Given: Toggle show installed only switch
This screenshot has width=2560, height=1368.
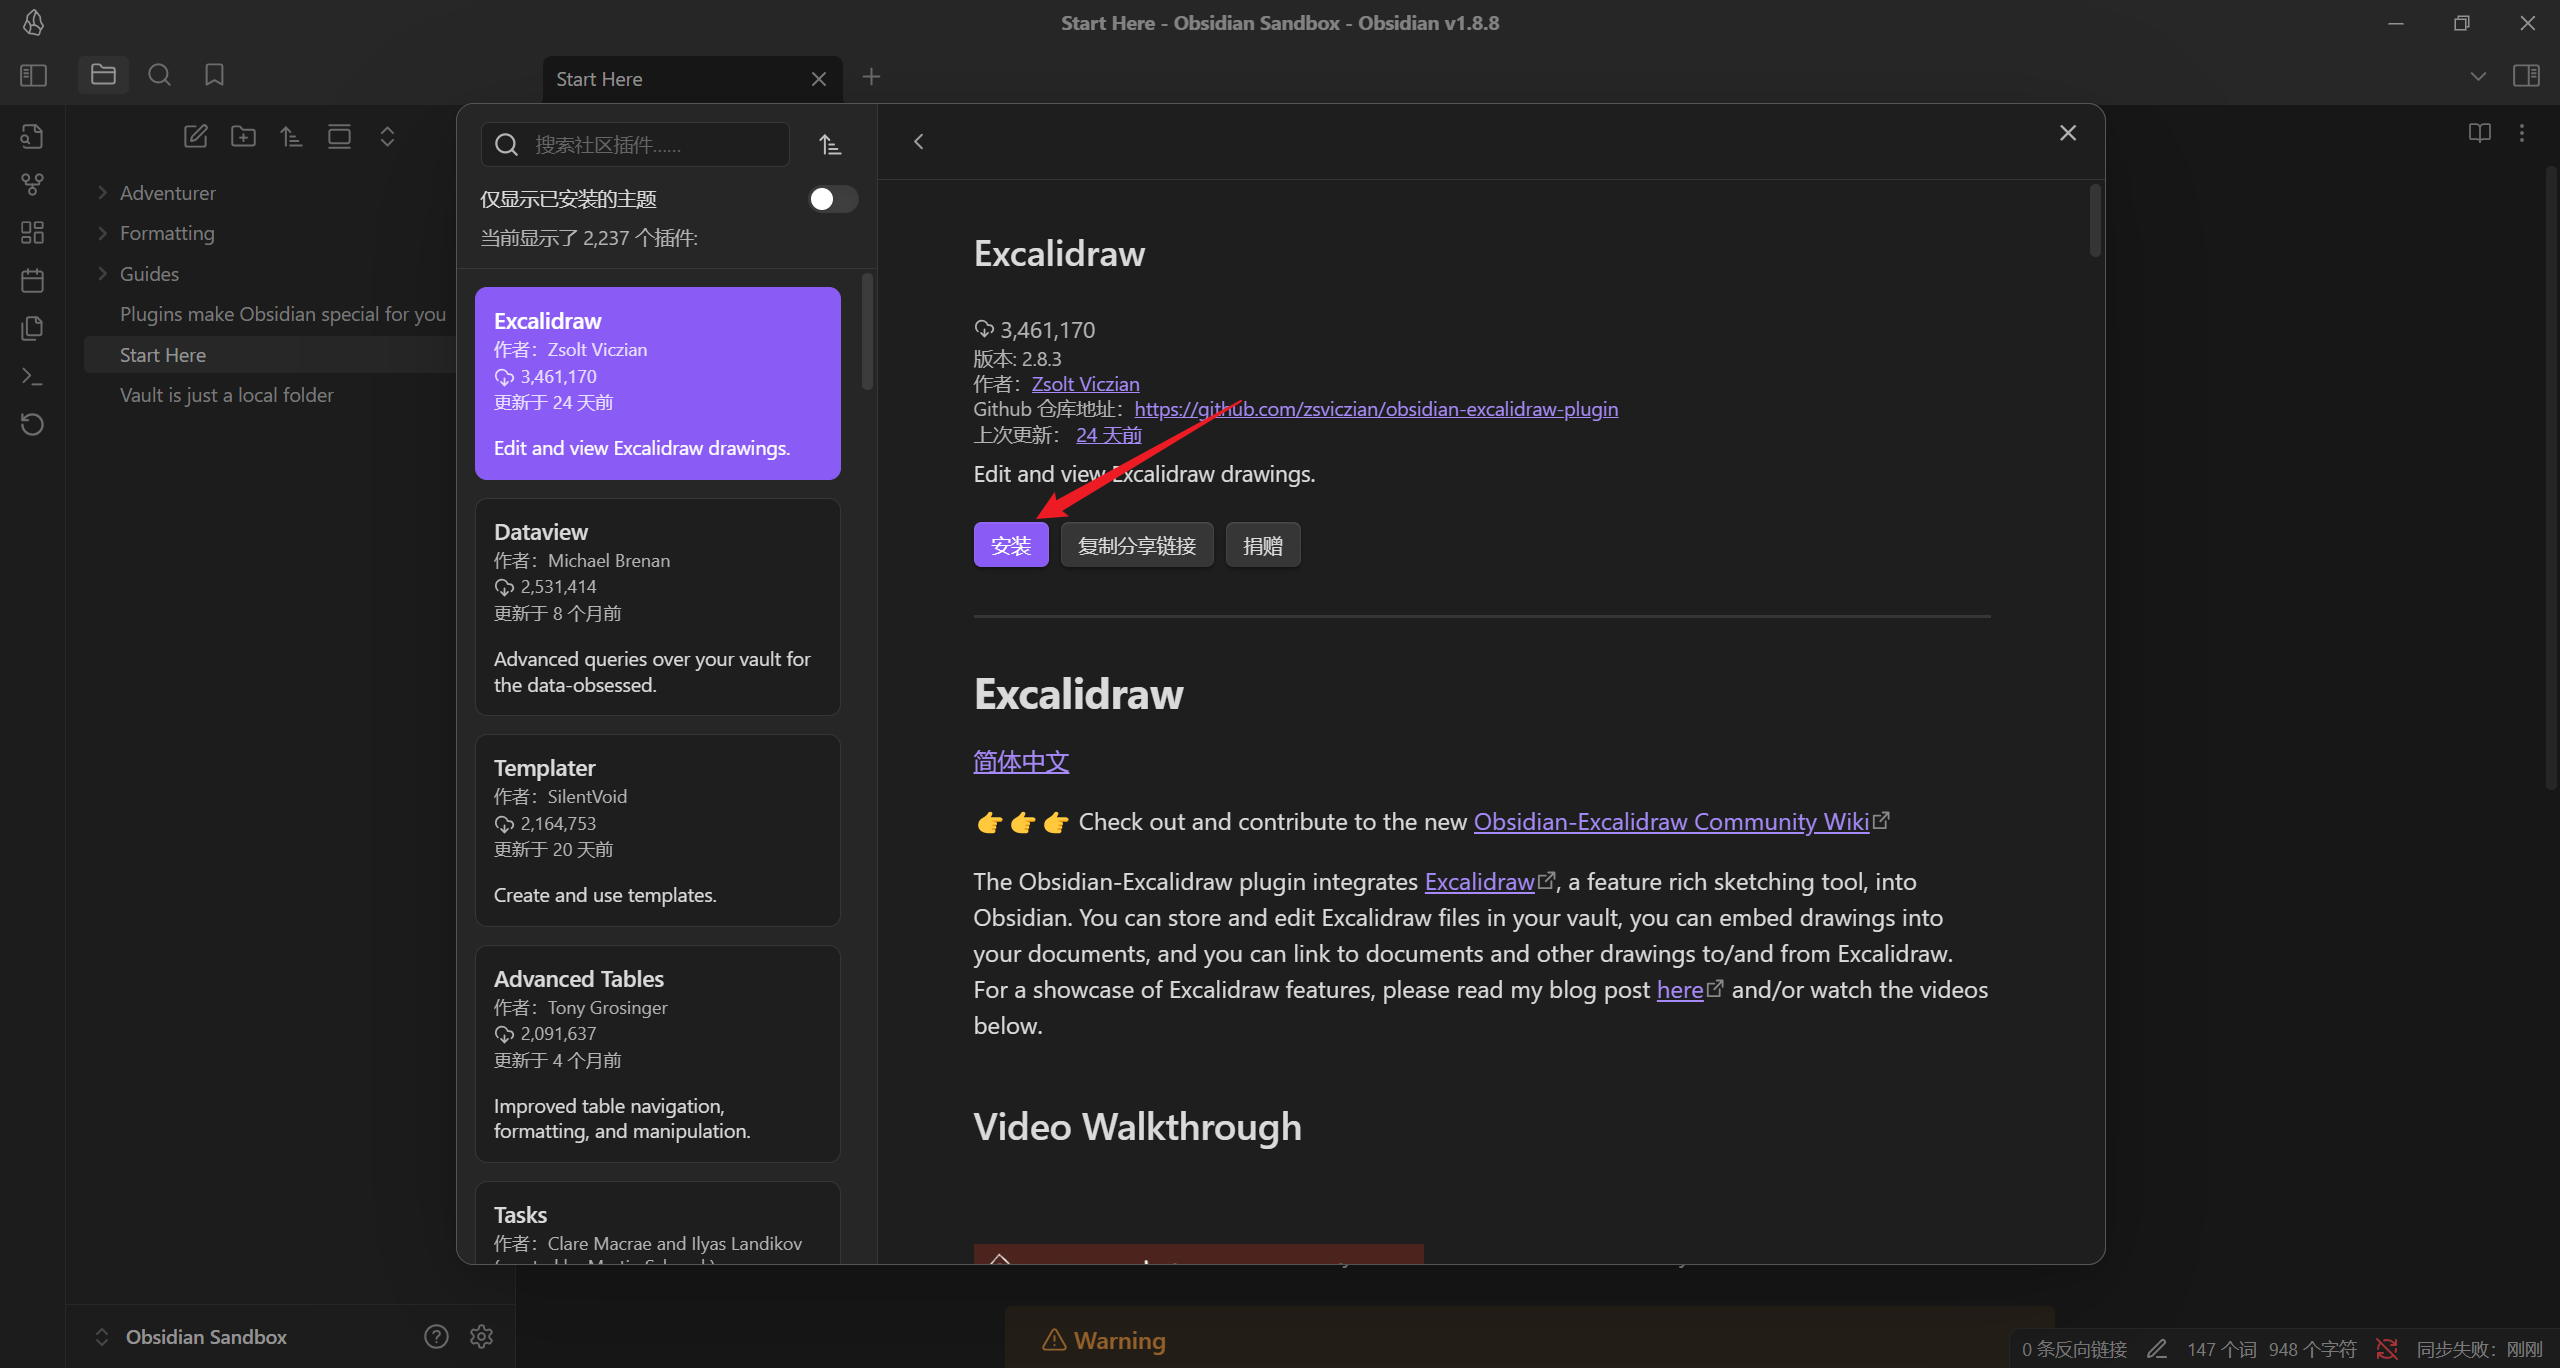Looking at the screenshot, I should pyautogui.click(x=833, y=199).
